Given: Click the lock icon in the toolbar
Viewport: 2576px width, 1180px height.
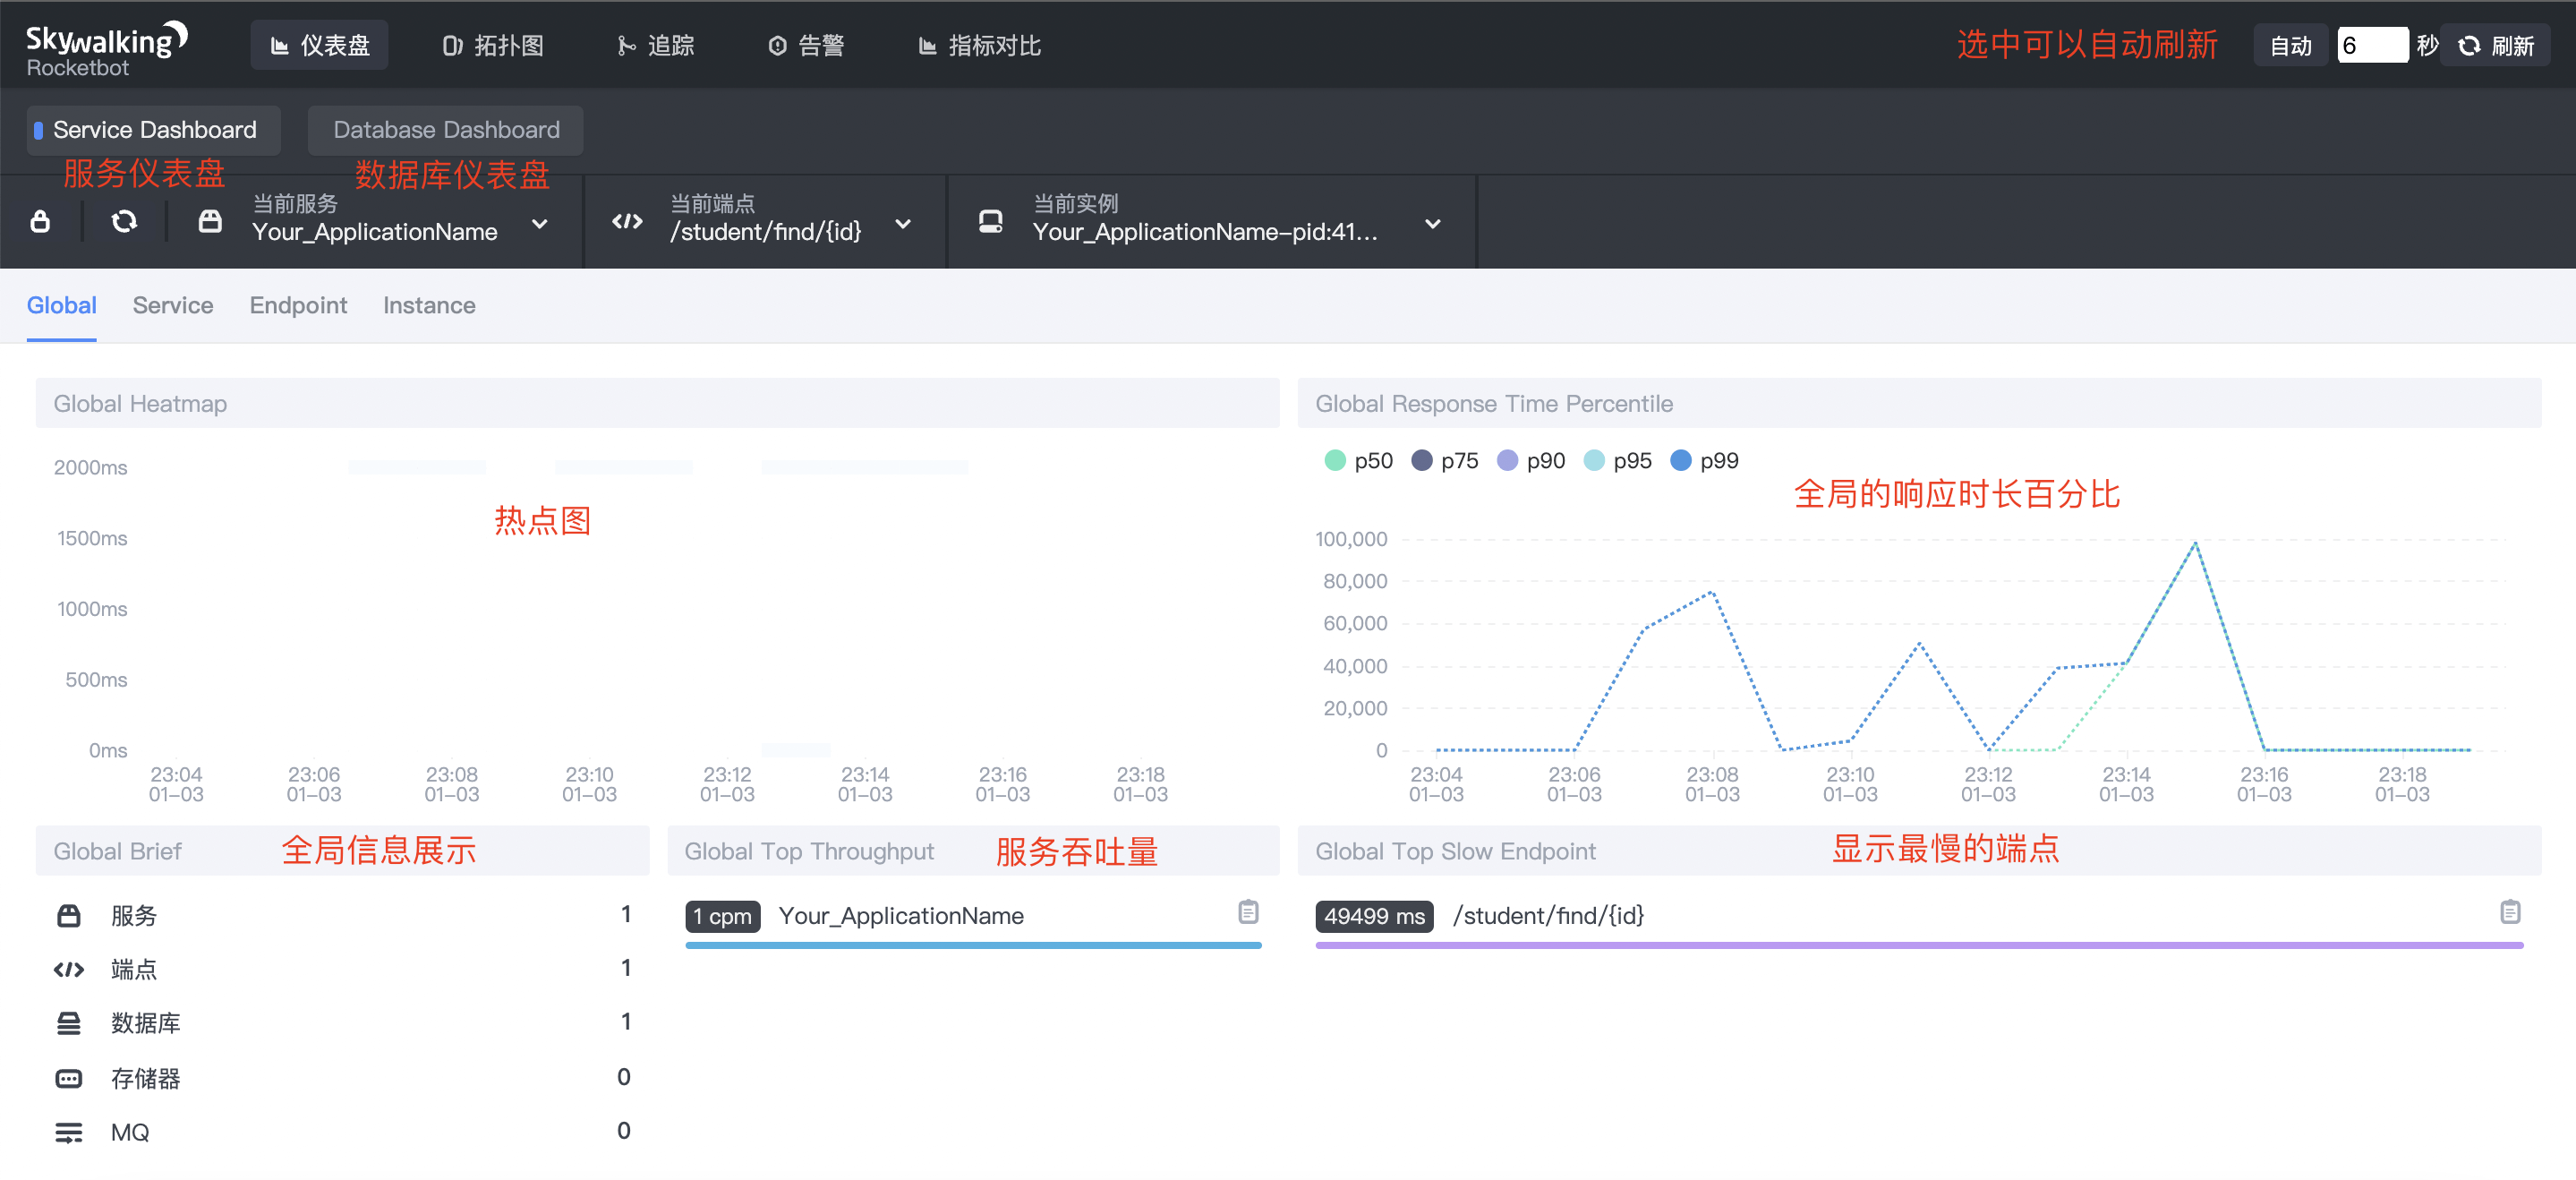Looking at the screenshot, I should click(40, 221).
